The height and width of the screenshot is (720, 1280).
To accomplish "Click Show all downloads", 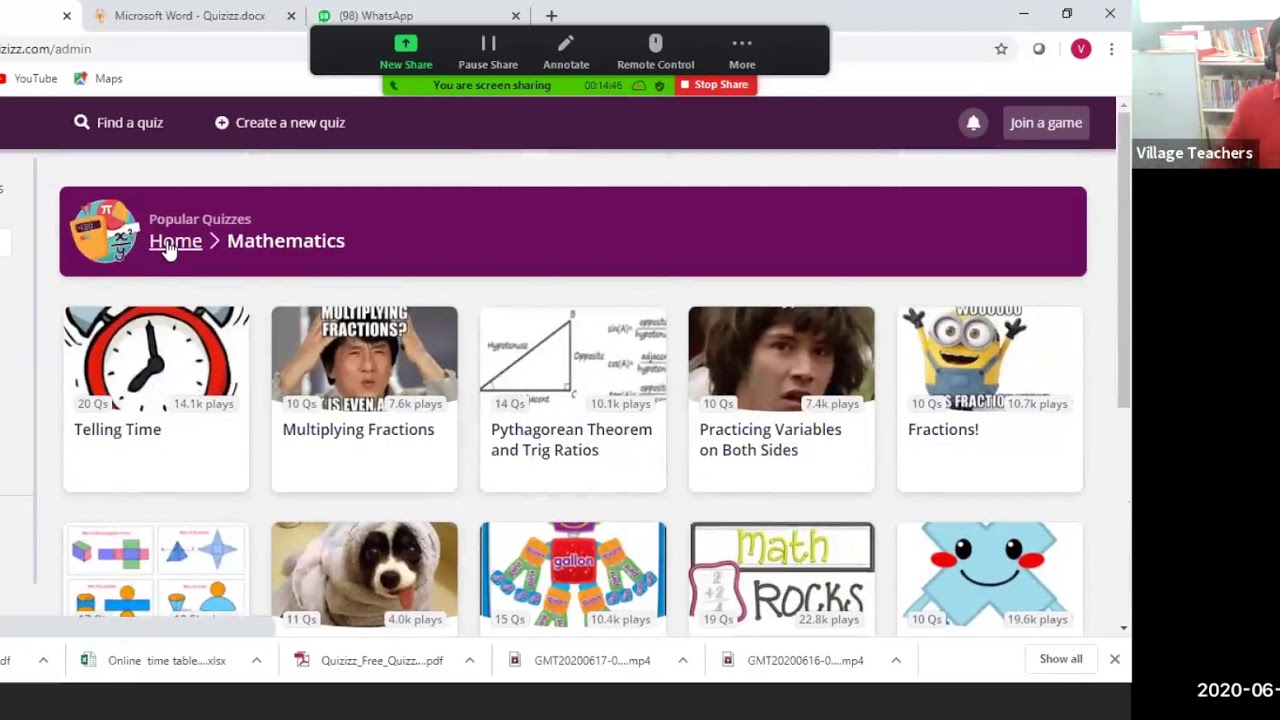I will (x=1060, y=659).
